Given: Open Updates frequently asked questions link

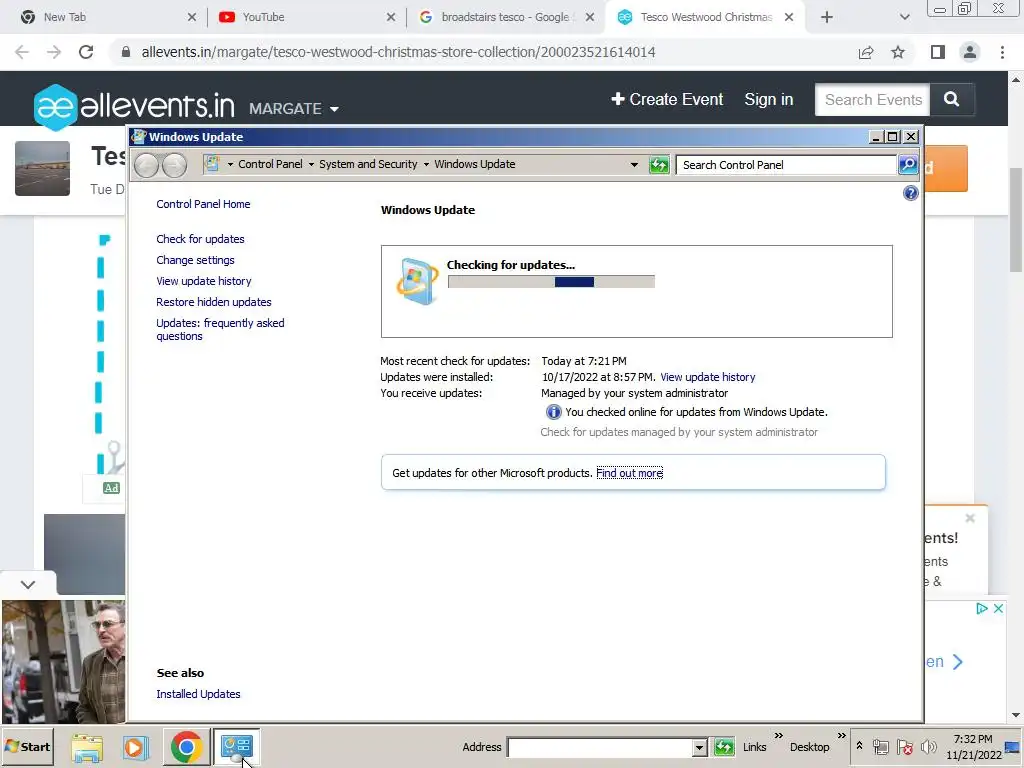Looking at the screenshot, I should 220,329.
